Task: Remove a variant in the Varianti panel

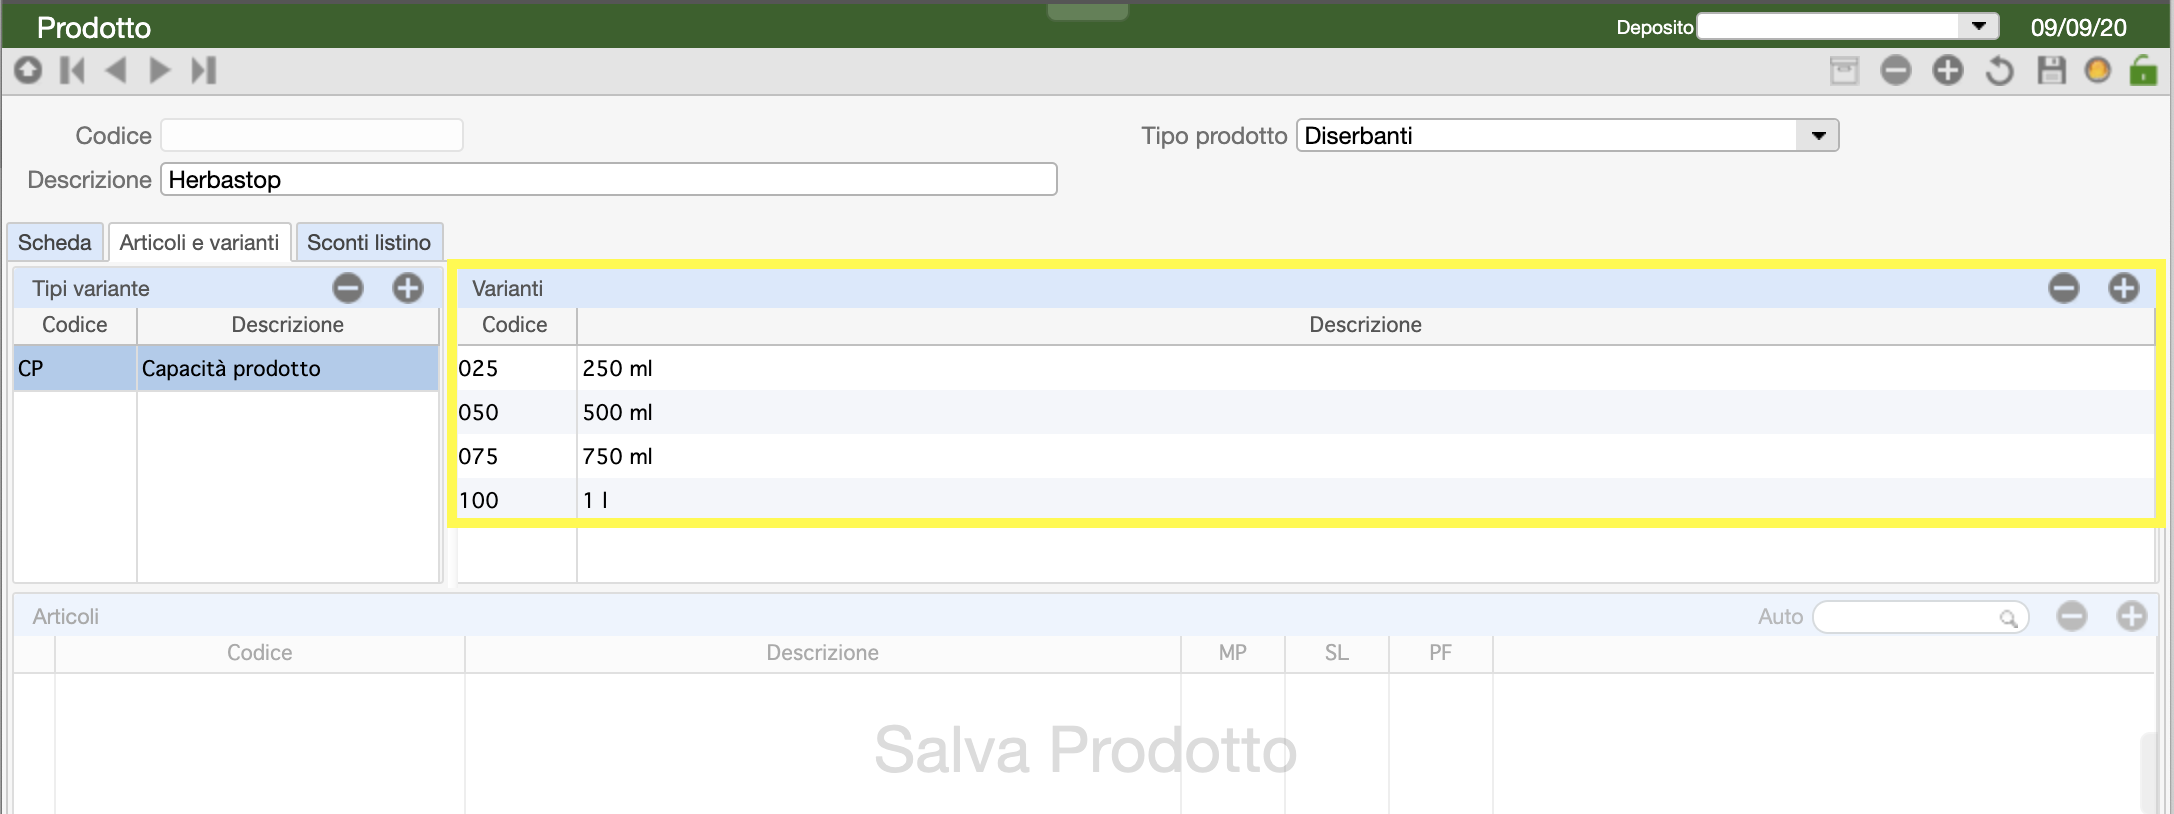Action: tap(2064, 288)
